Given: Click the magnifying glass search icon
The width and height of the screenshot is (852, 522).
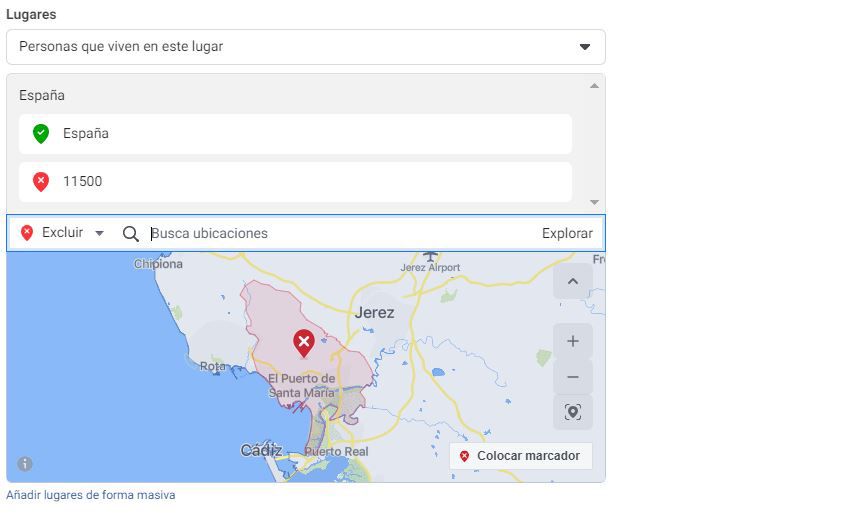Looking at the screenshot, I should coord(130,234).
